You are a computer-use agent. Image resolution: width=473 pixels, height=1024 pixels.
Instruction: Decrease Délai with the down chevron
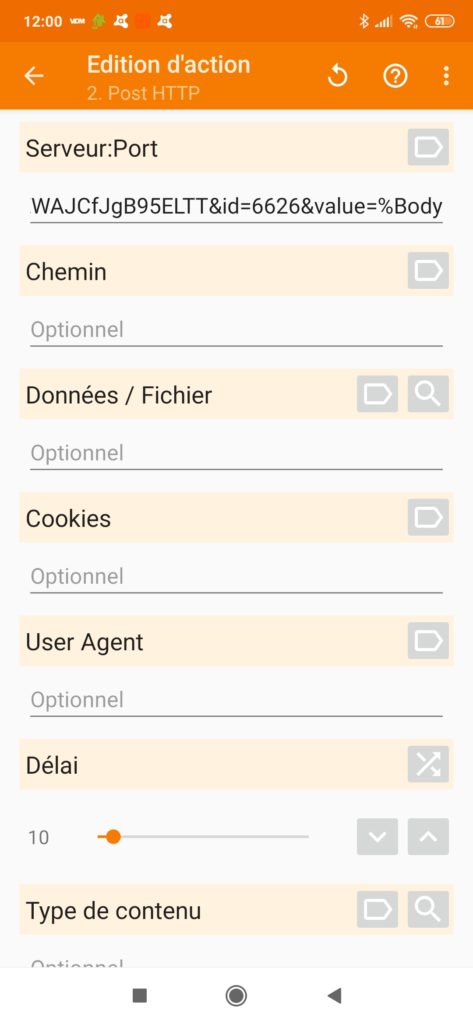click(378, 837)
